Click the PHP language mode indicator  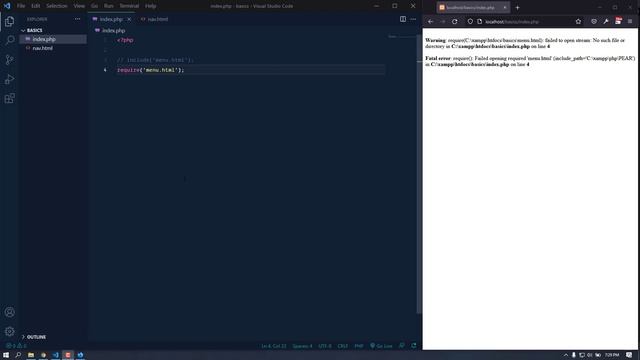(359, 346)
